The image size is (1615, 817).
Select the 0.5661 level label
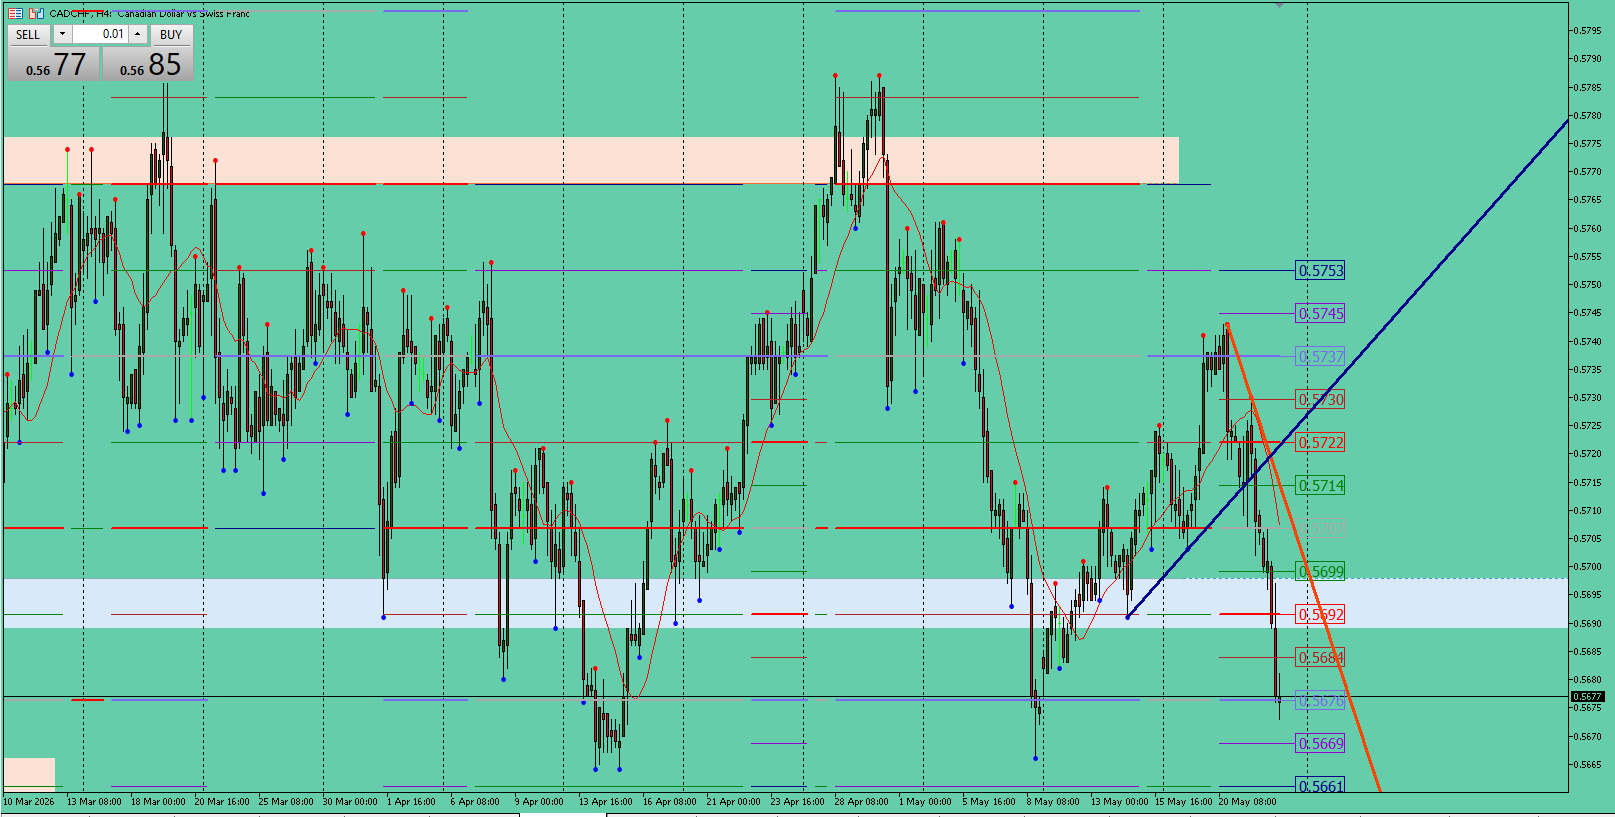tap(1320, 786)
